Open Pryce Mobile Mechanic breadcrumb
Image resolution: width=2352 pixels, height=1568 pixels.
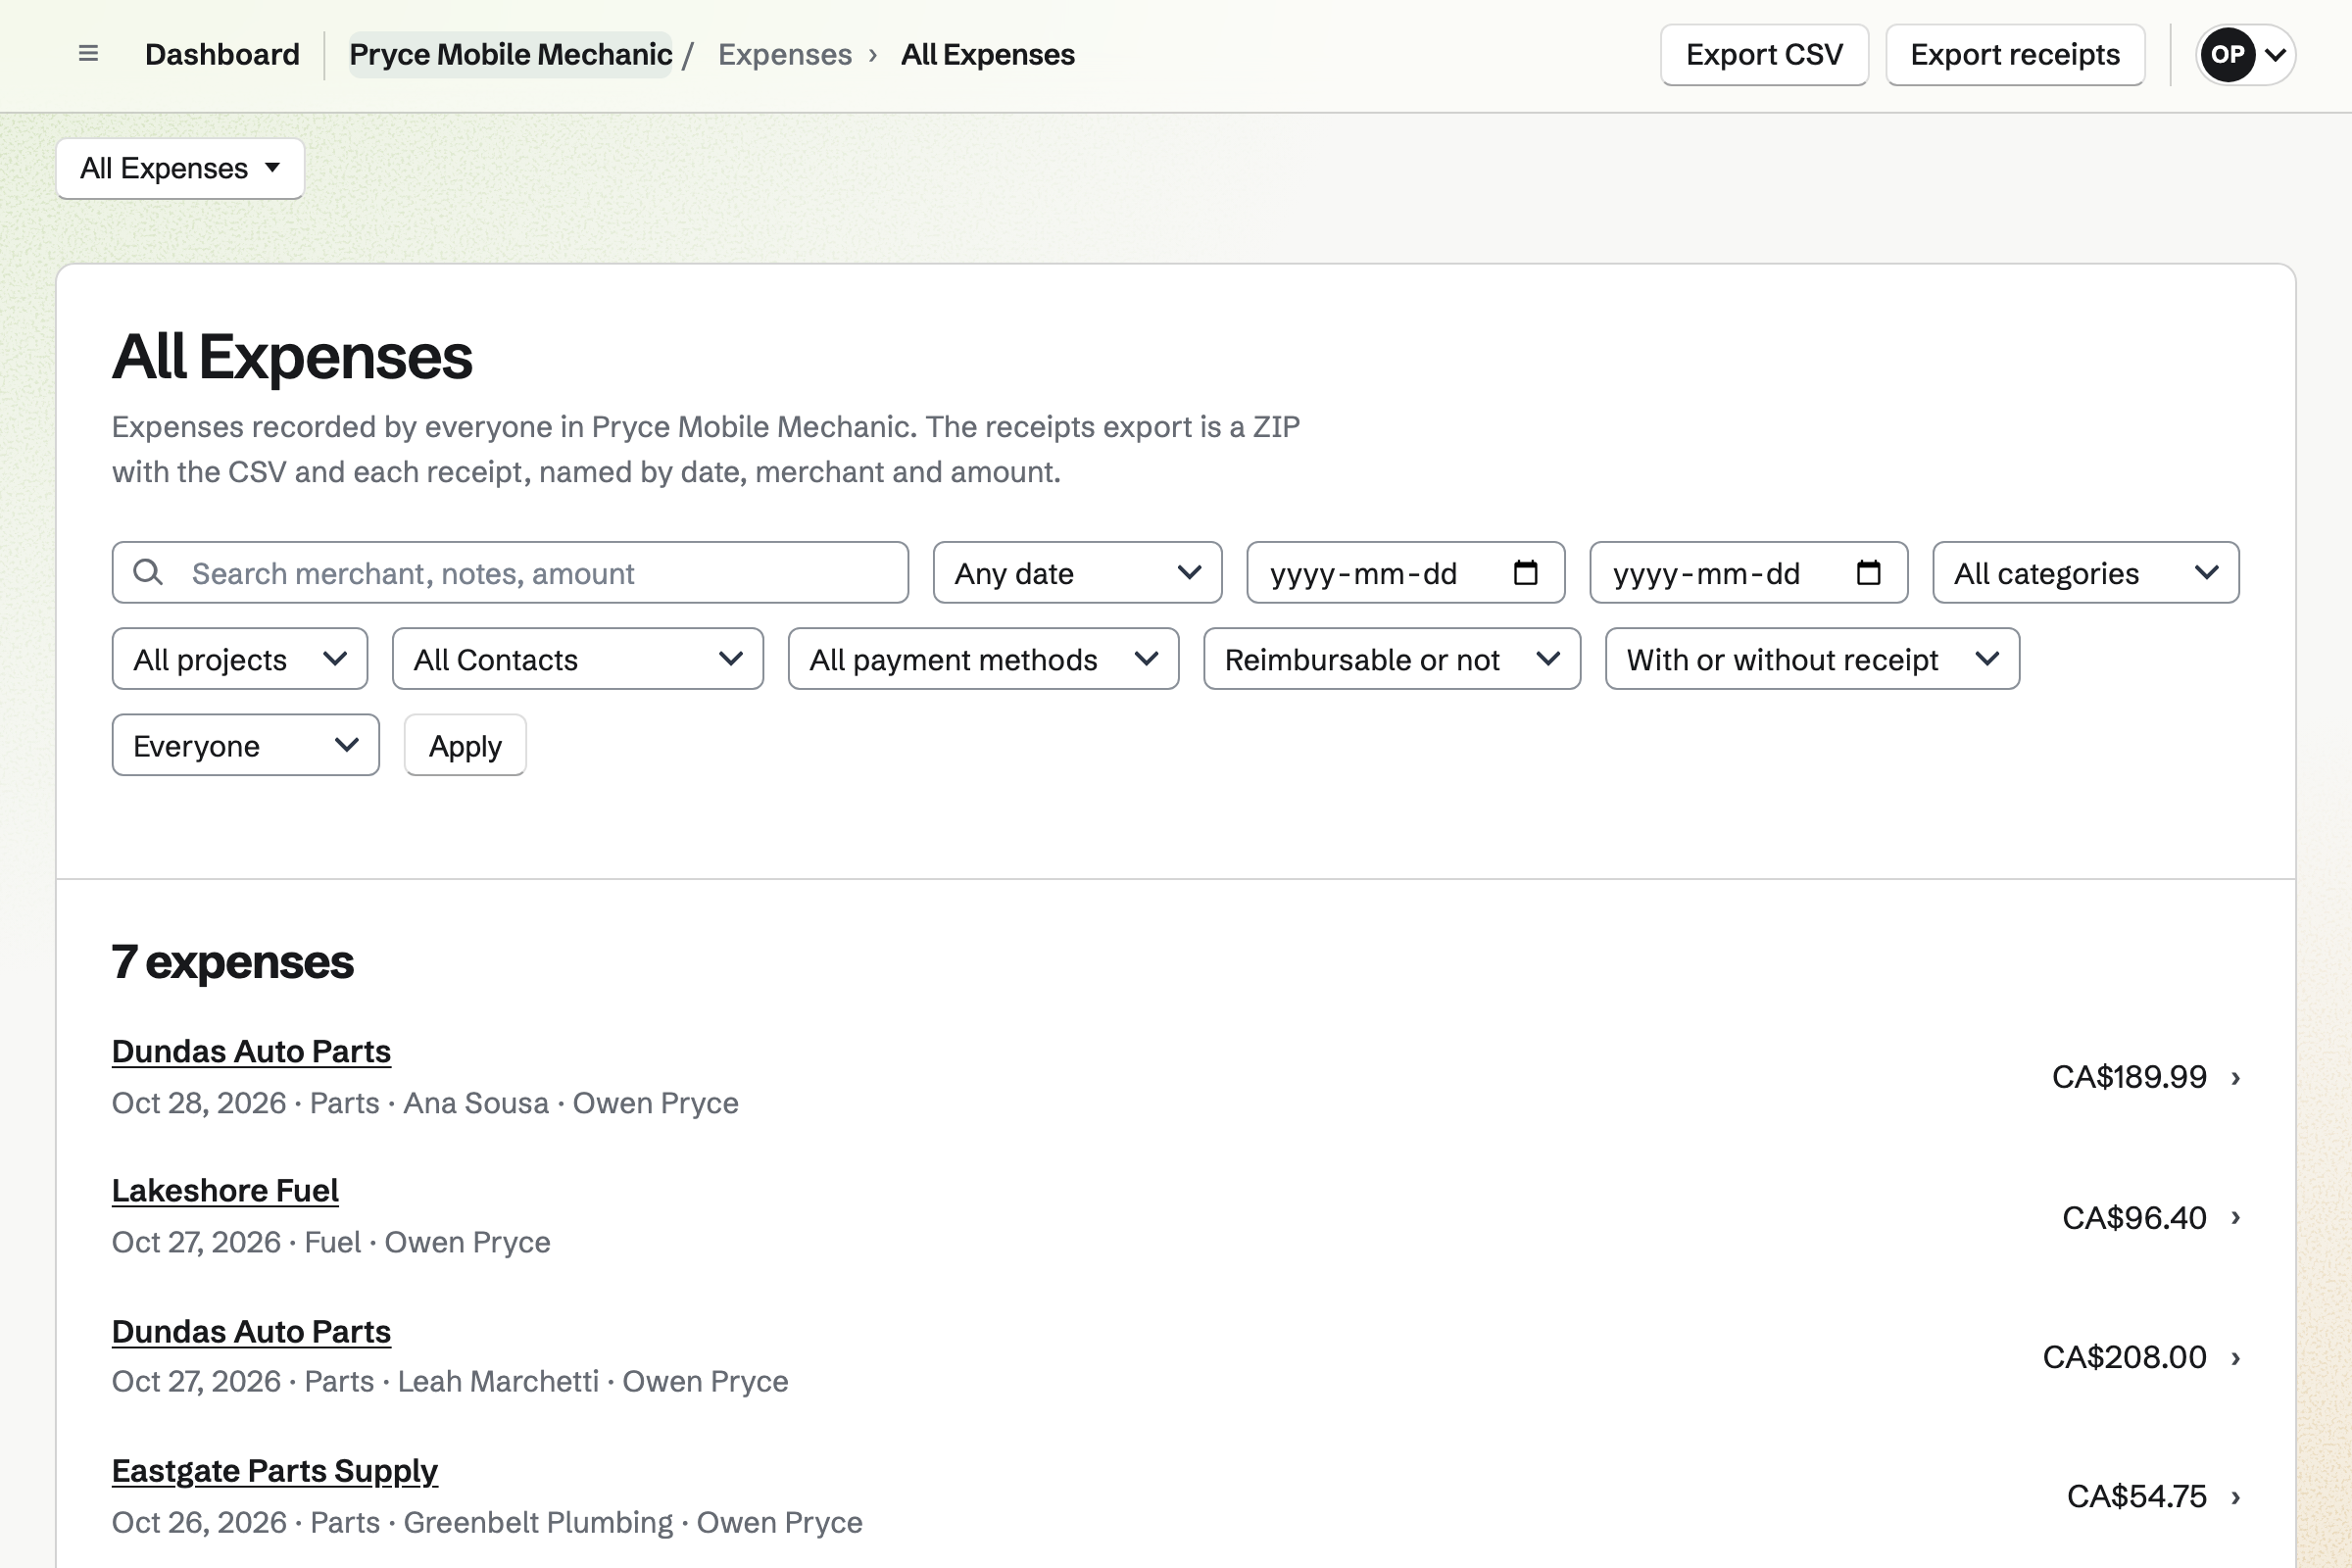pos(510,54)
